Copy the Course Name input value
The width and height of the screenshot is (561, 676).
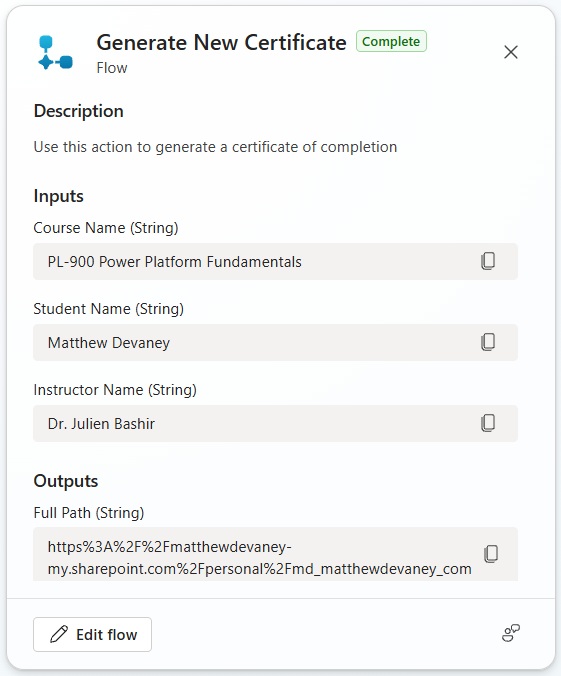pyautogui.click(x=488, y=261)
